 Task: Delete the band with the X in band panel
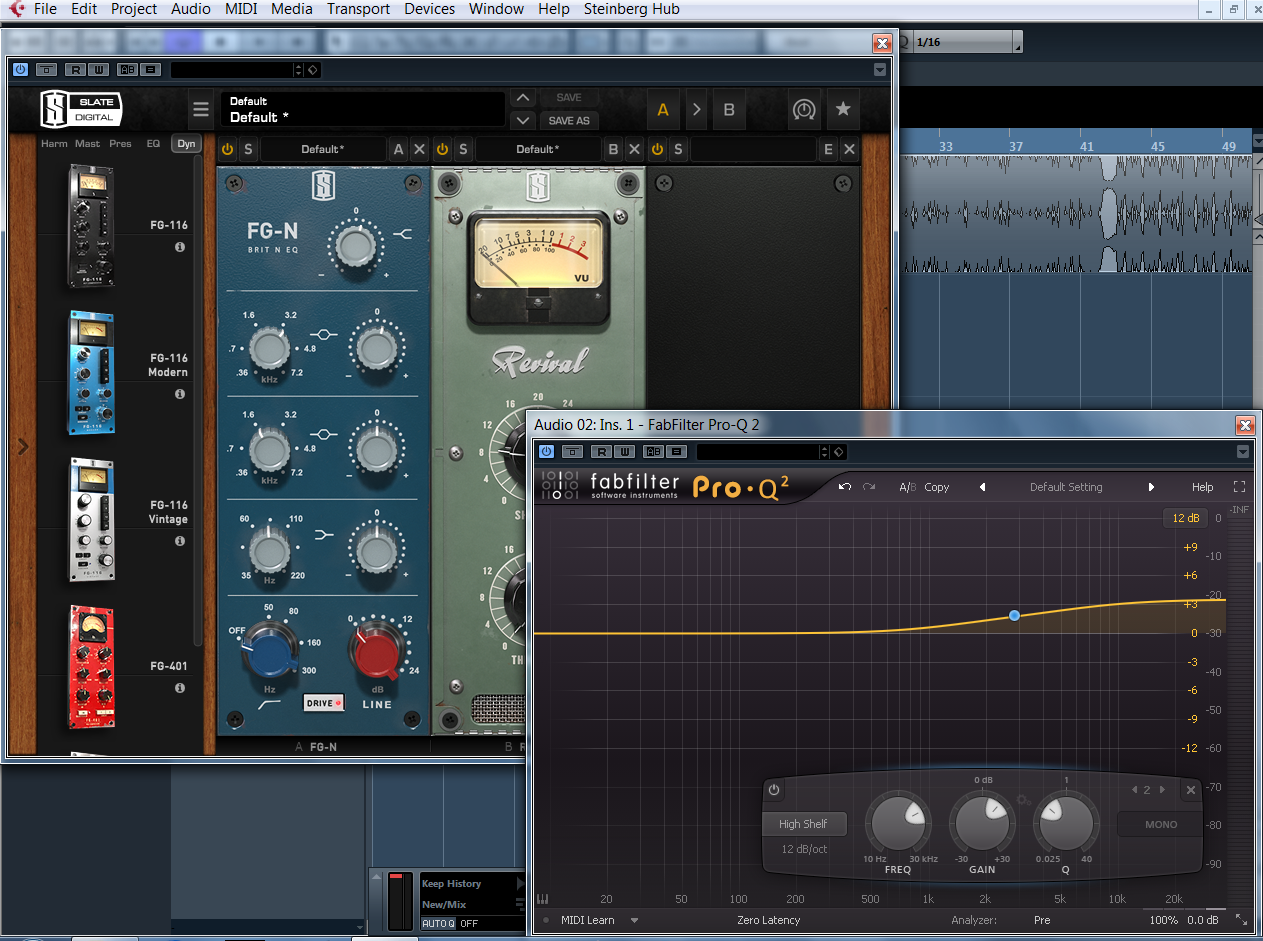coord(1191,790)
